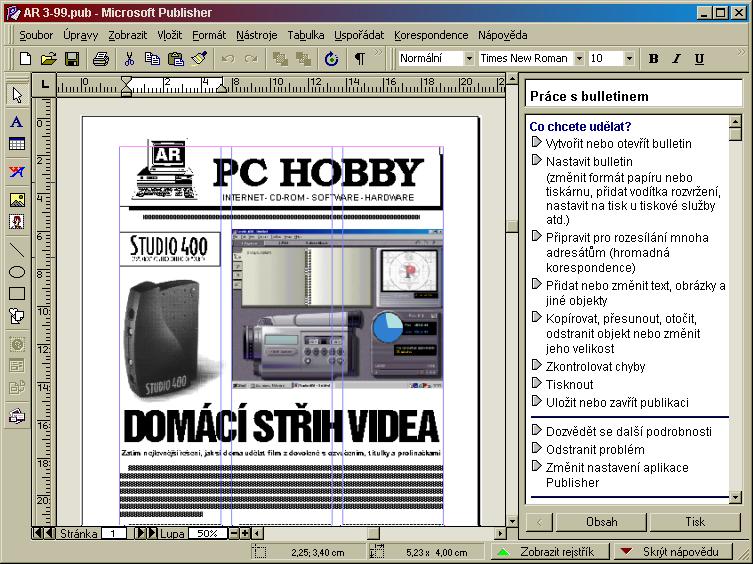Image resolution: width=753 pixels, height=564 pixels.
Task: Click the horizontal scrollbar thumb
Action: click(373, 533)
